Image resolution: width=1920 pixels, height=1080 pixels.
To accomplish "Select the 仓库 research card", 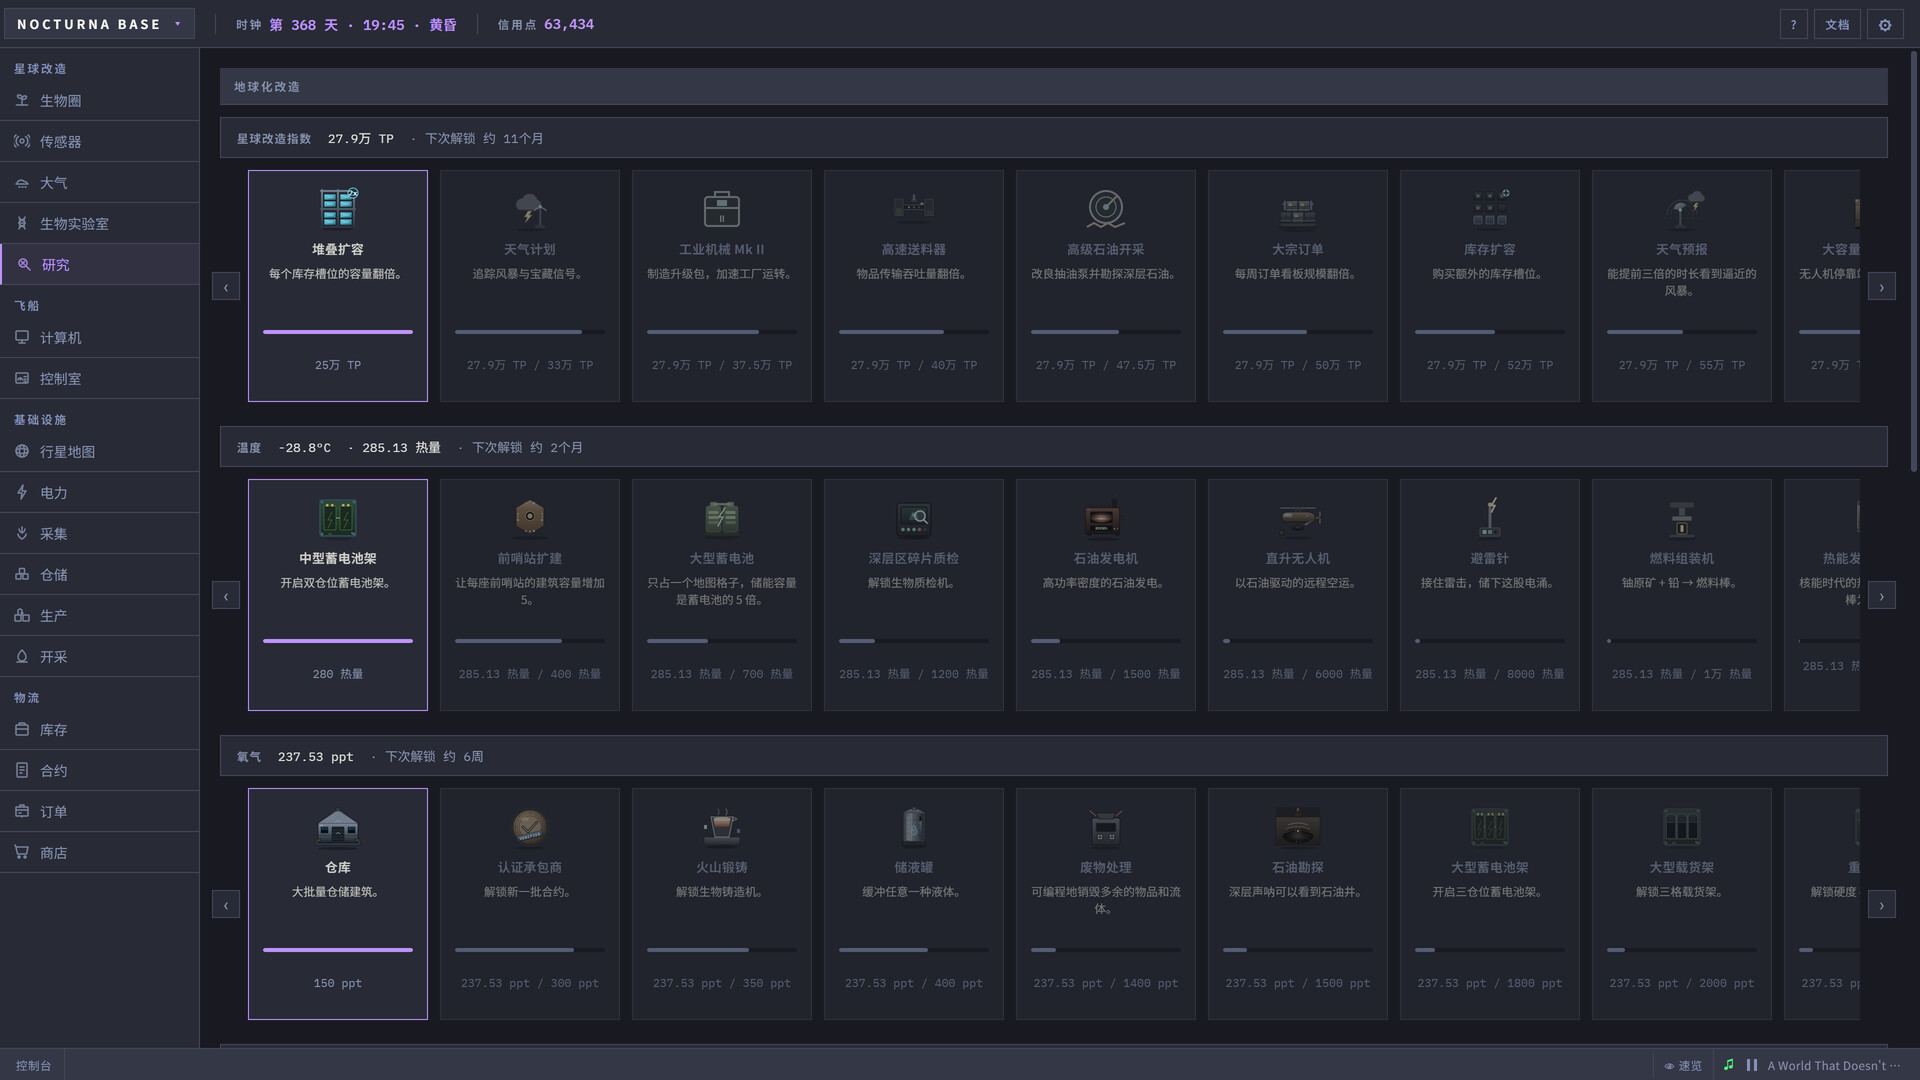I will 338,904.
